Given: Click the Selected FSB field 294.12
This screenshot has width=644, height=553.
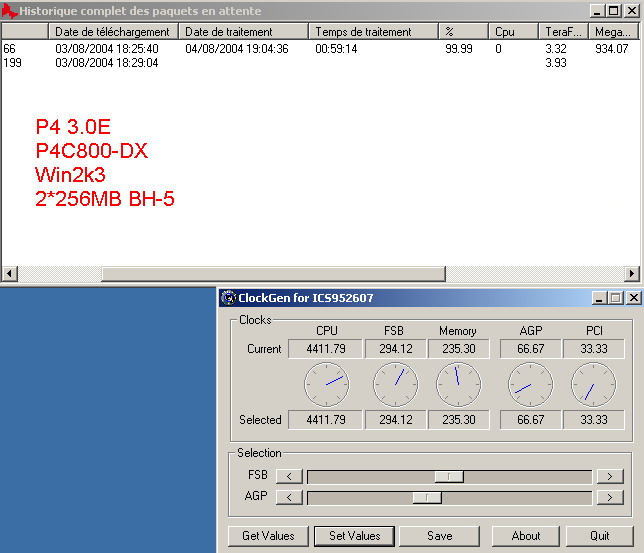Looking at the screenshot, I should tap(396, 419).
